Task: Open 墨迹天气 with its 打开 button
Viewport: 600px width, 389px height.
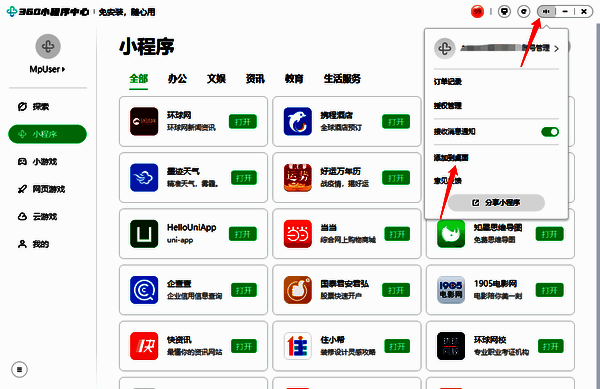Action: tap(244, 178)
